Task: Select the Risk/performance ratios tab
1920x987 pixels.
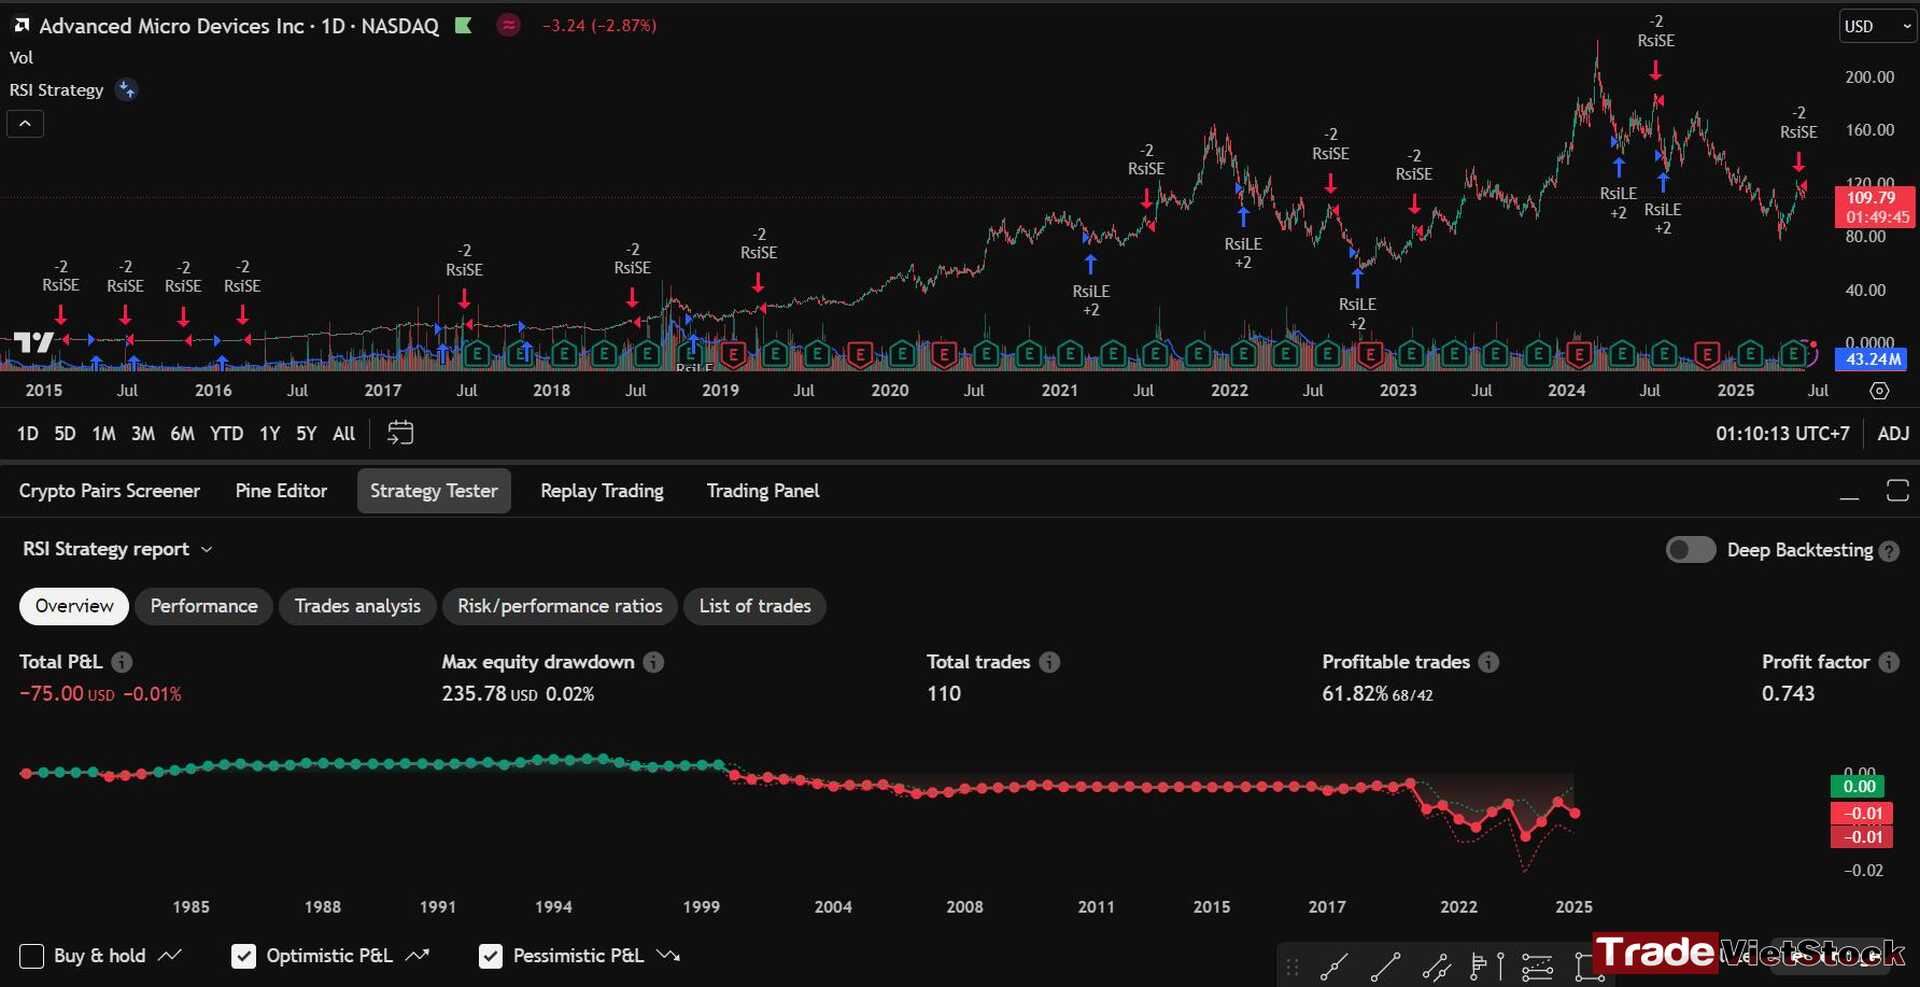Action: 560,606
